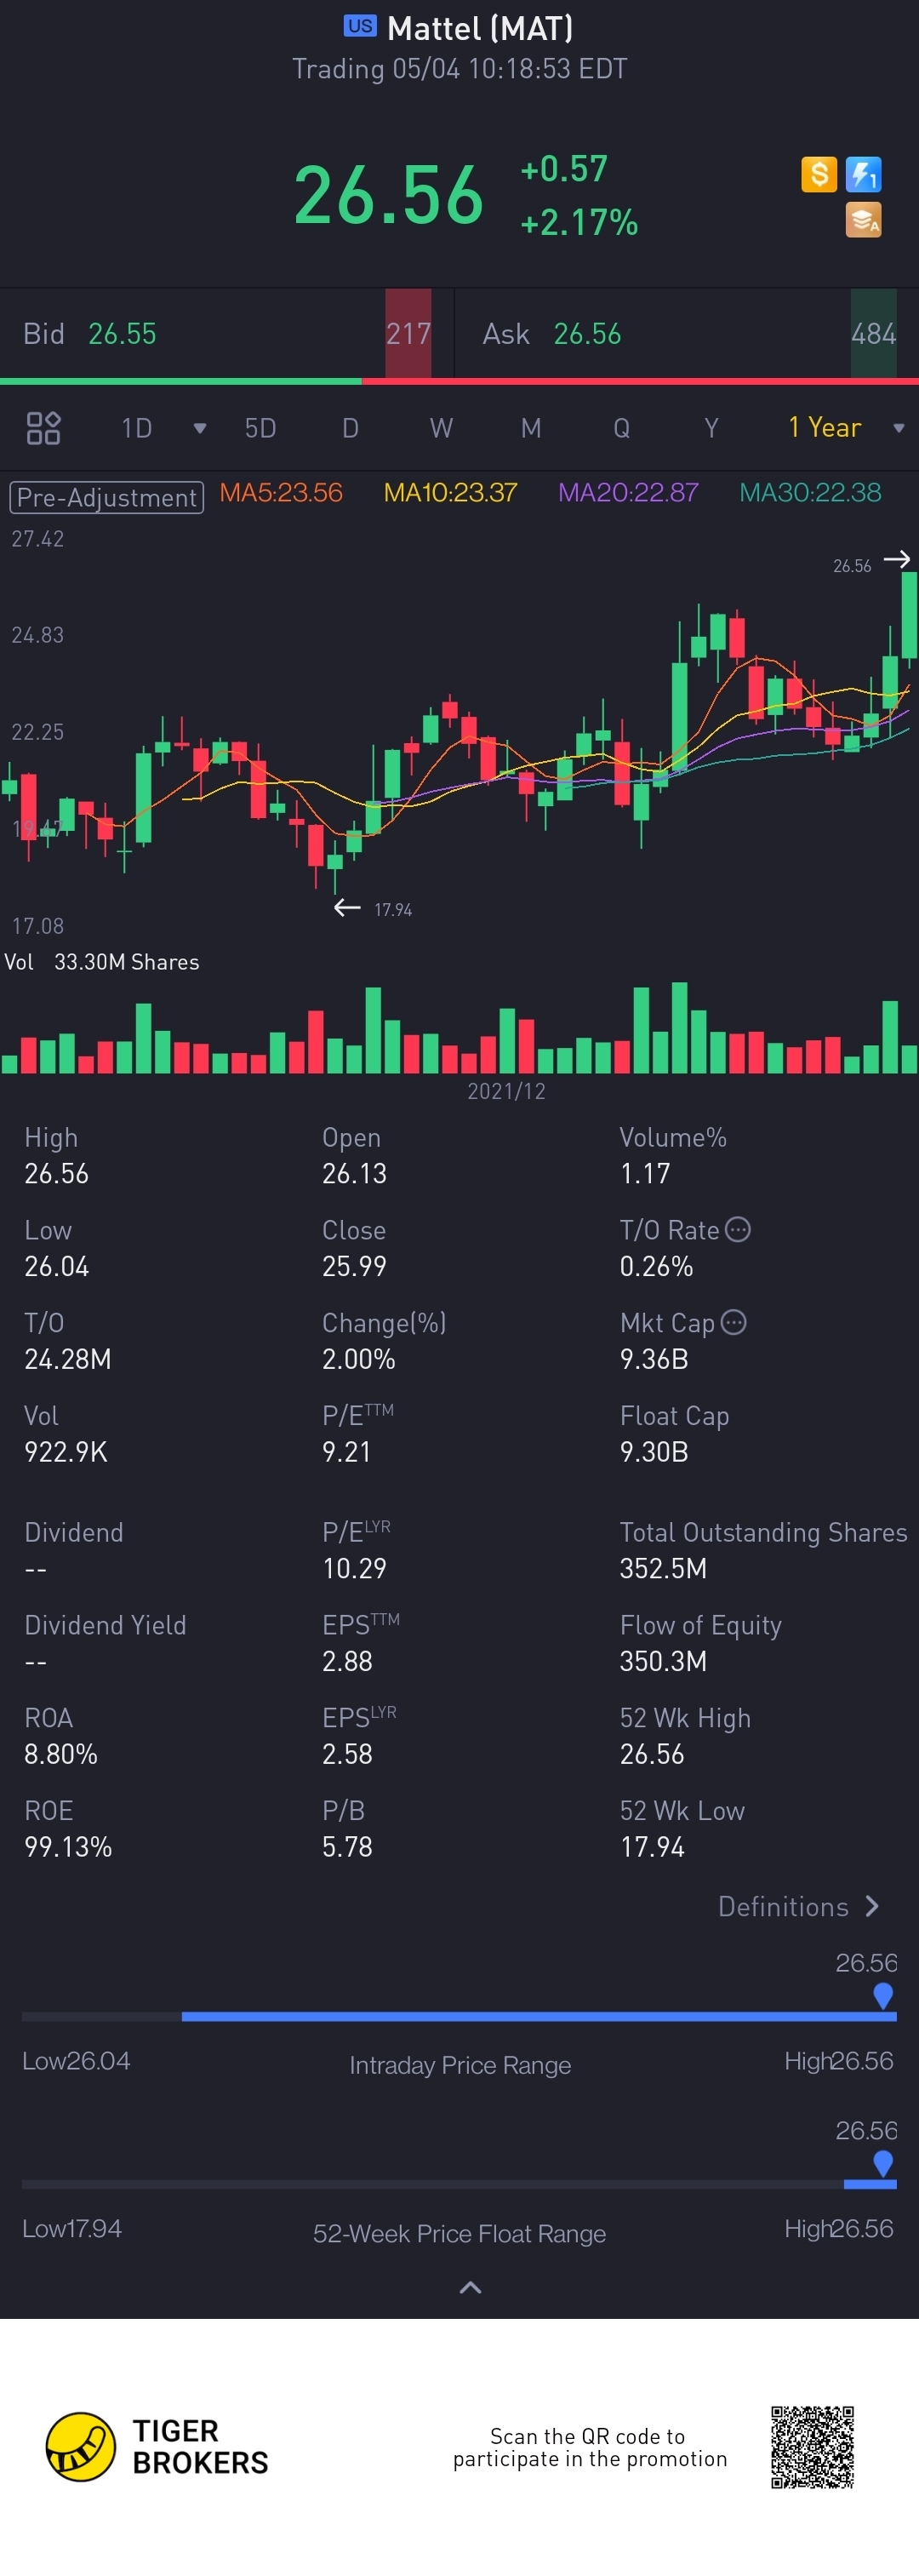Screen dimensions: 919x2576
Task: Select the W weekly chart tab
Action: [x=441, y=428]
